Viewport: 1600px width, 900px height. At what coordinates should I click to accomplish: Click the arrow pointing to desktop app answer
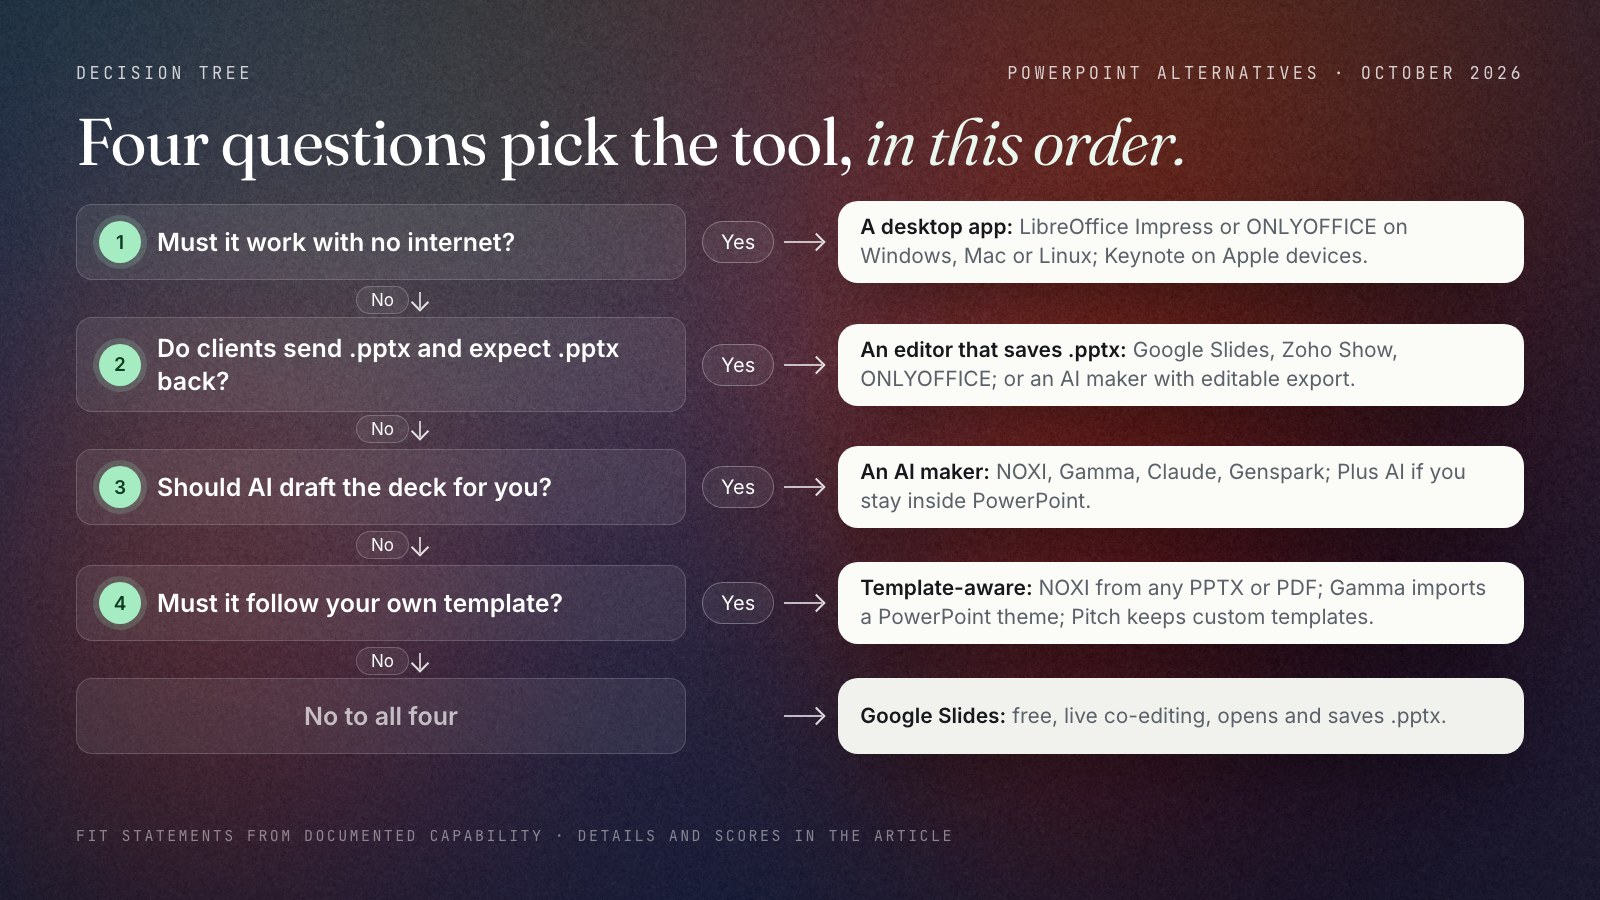805,242
